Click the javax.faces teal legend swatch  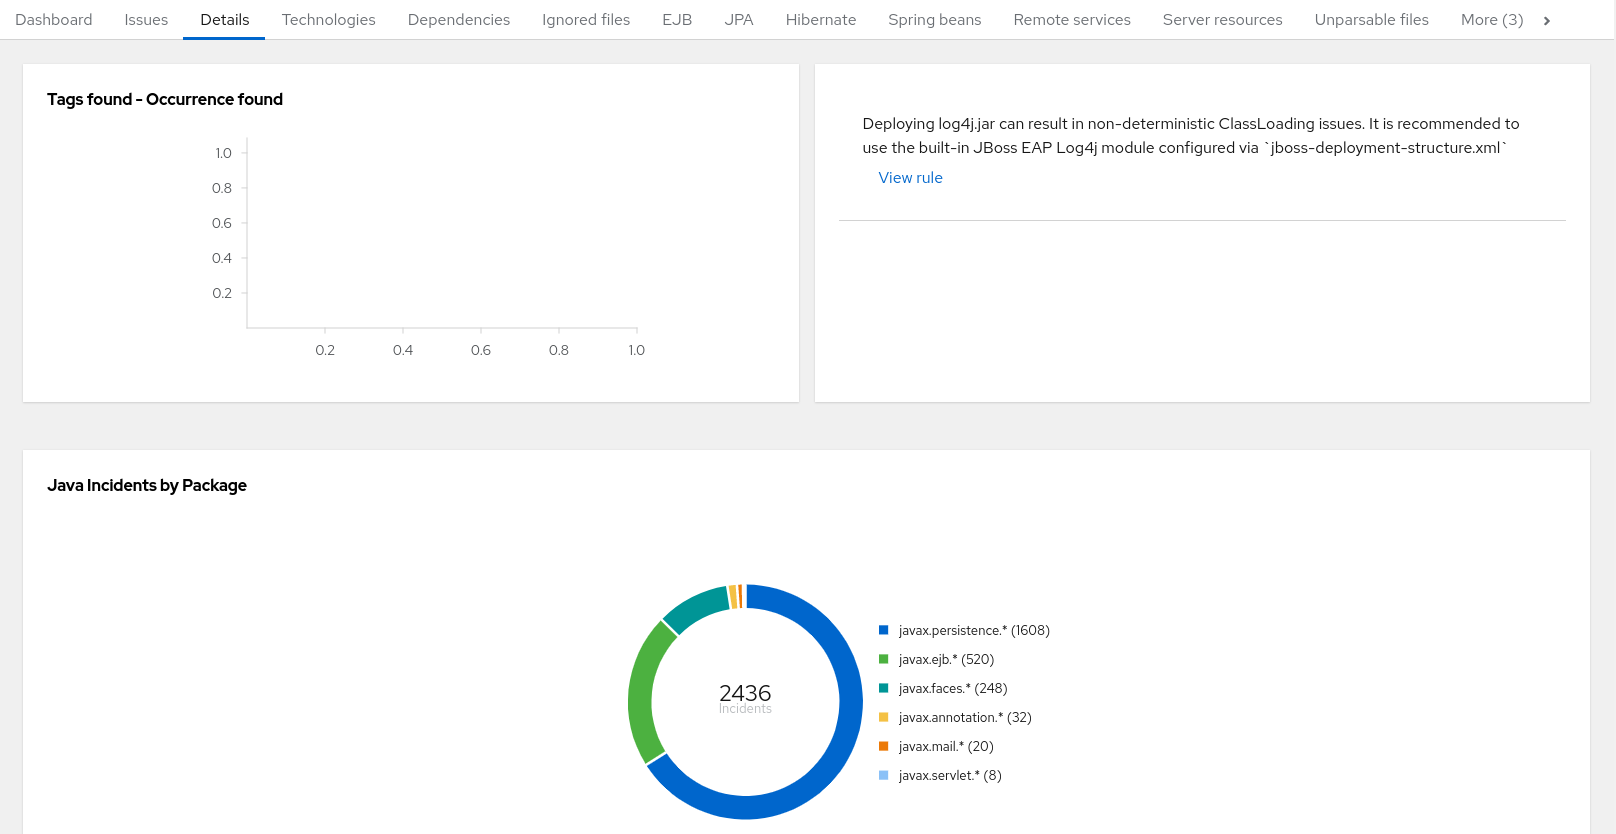pos(884,689)
